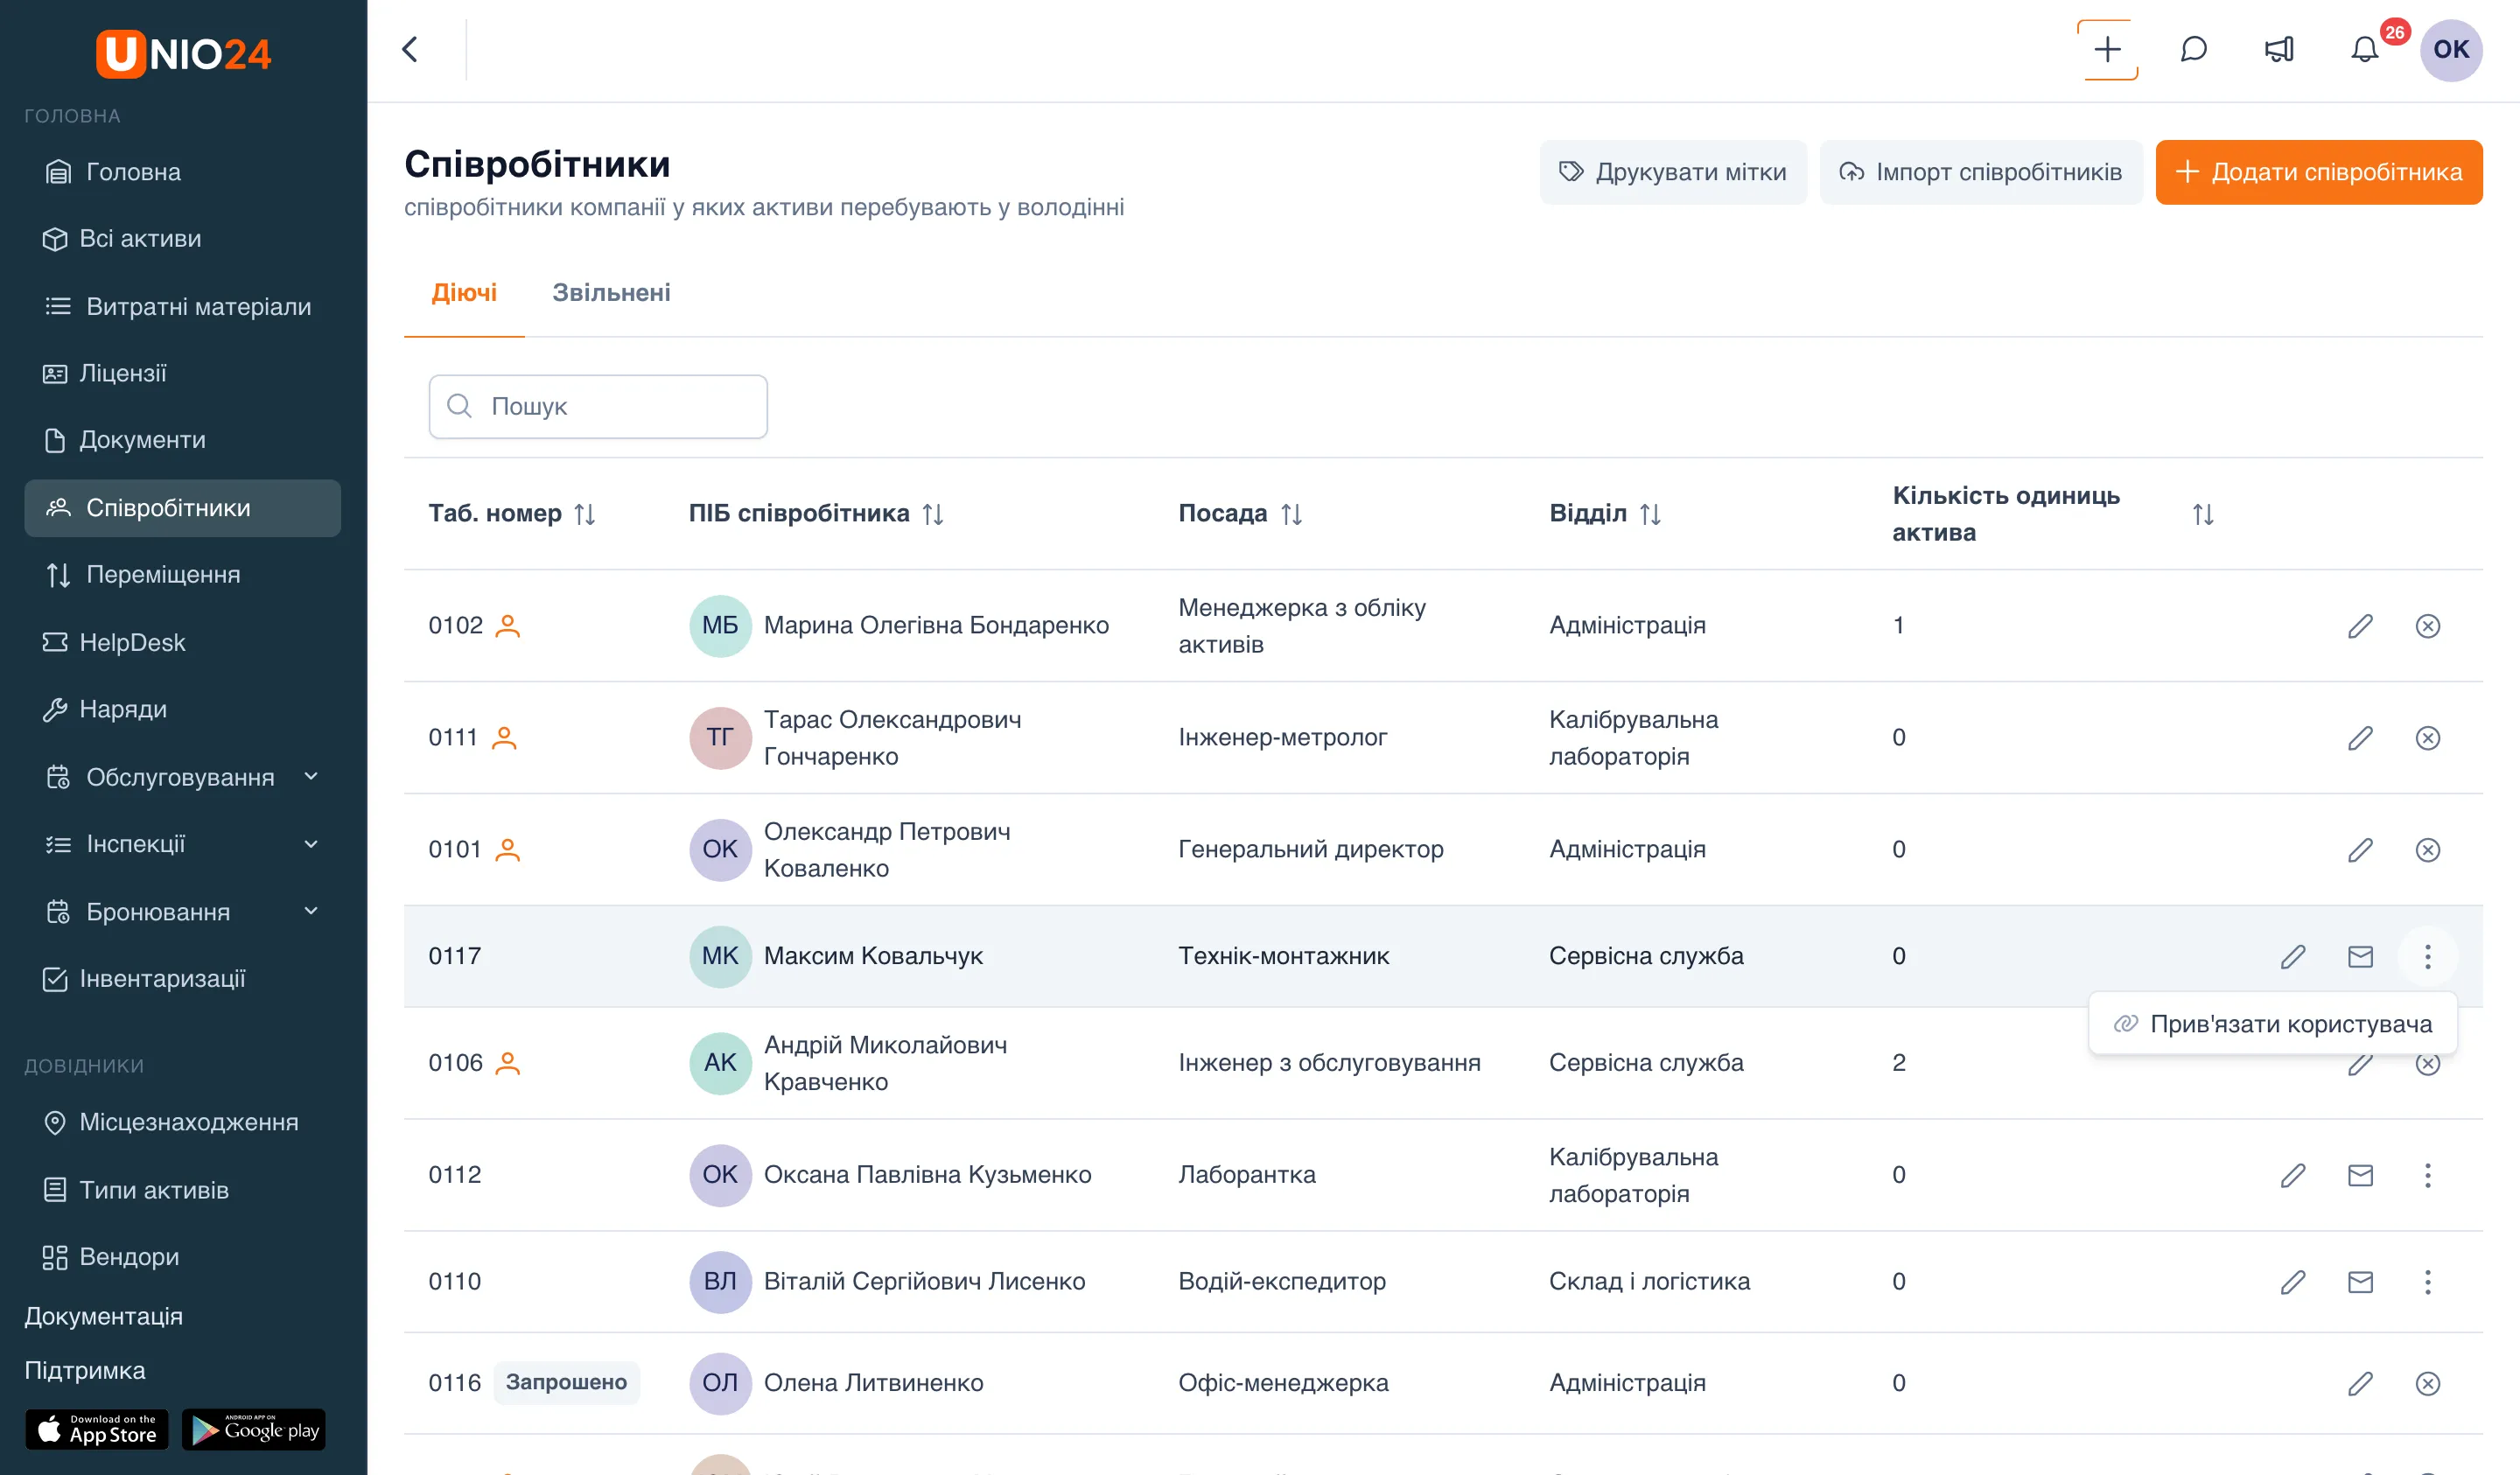Open the Підтримка link
Image resolution: width=2520 pixels, height=1475 pixels.
[85, 1370]
